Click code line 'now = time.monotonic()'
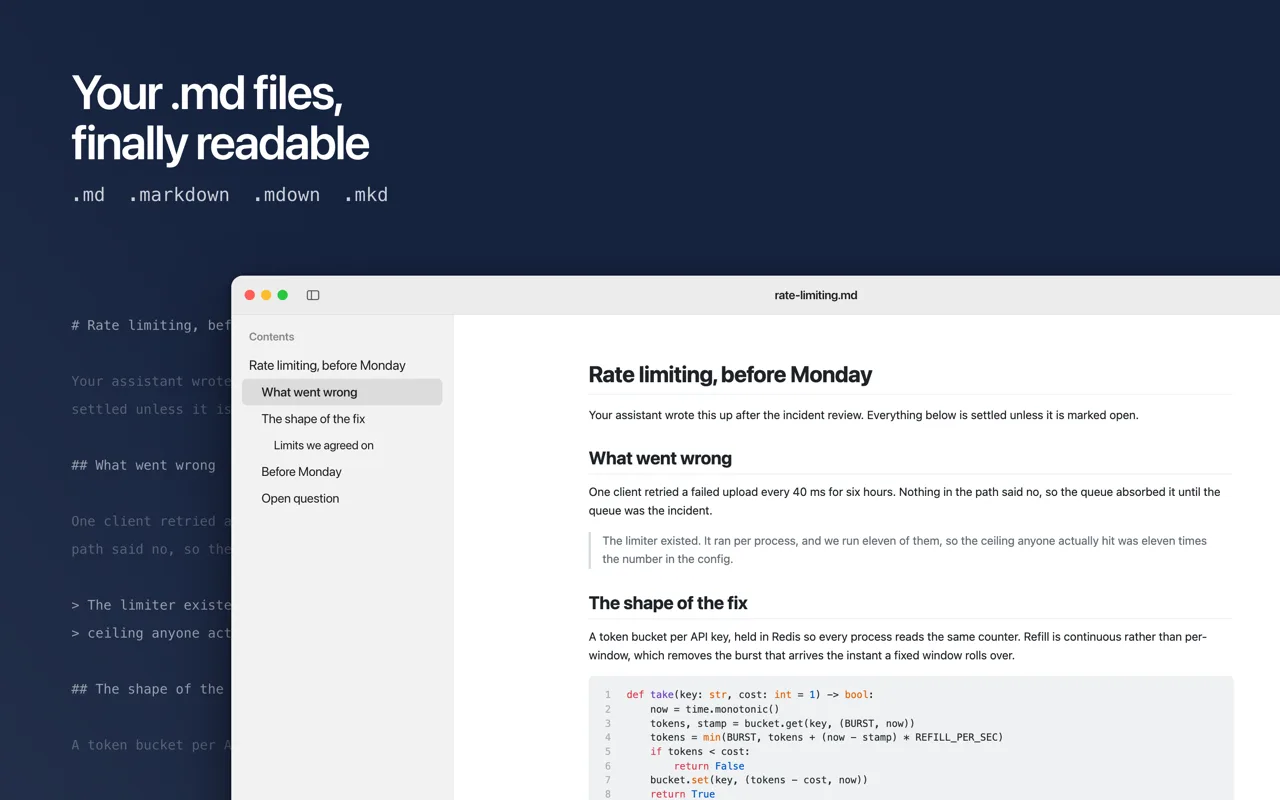 click(x=714, y=709)
